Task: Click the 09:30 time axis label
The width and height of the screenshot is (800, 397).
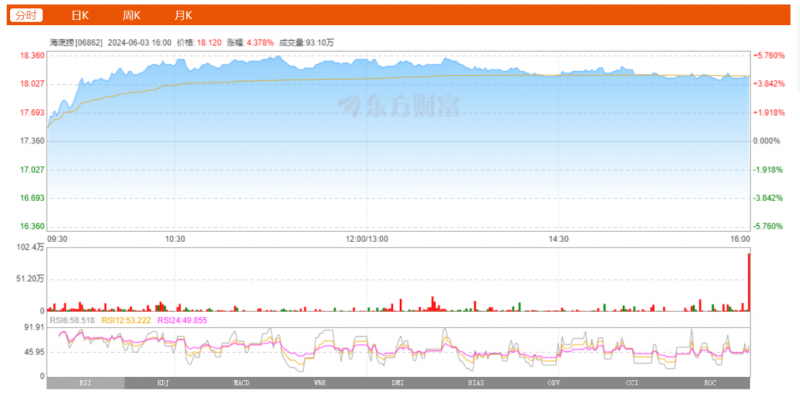Action: point(56,239)
